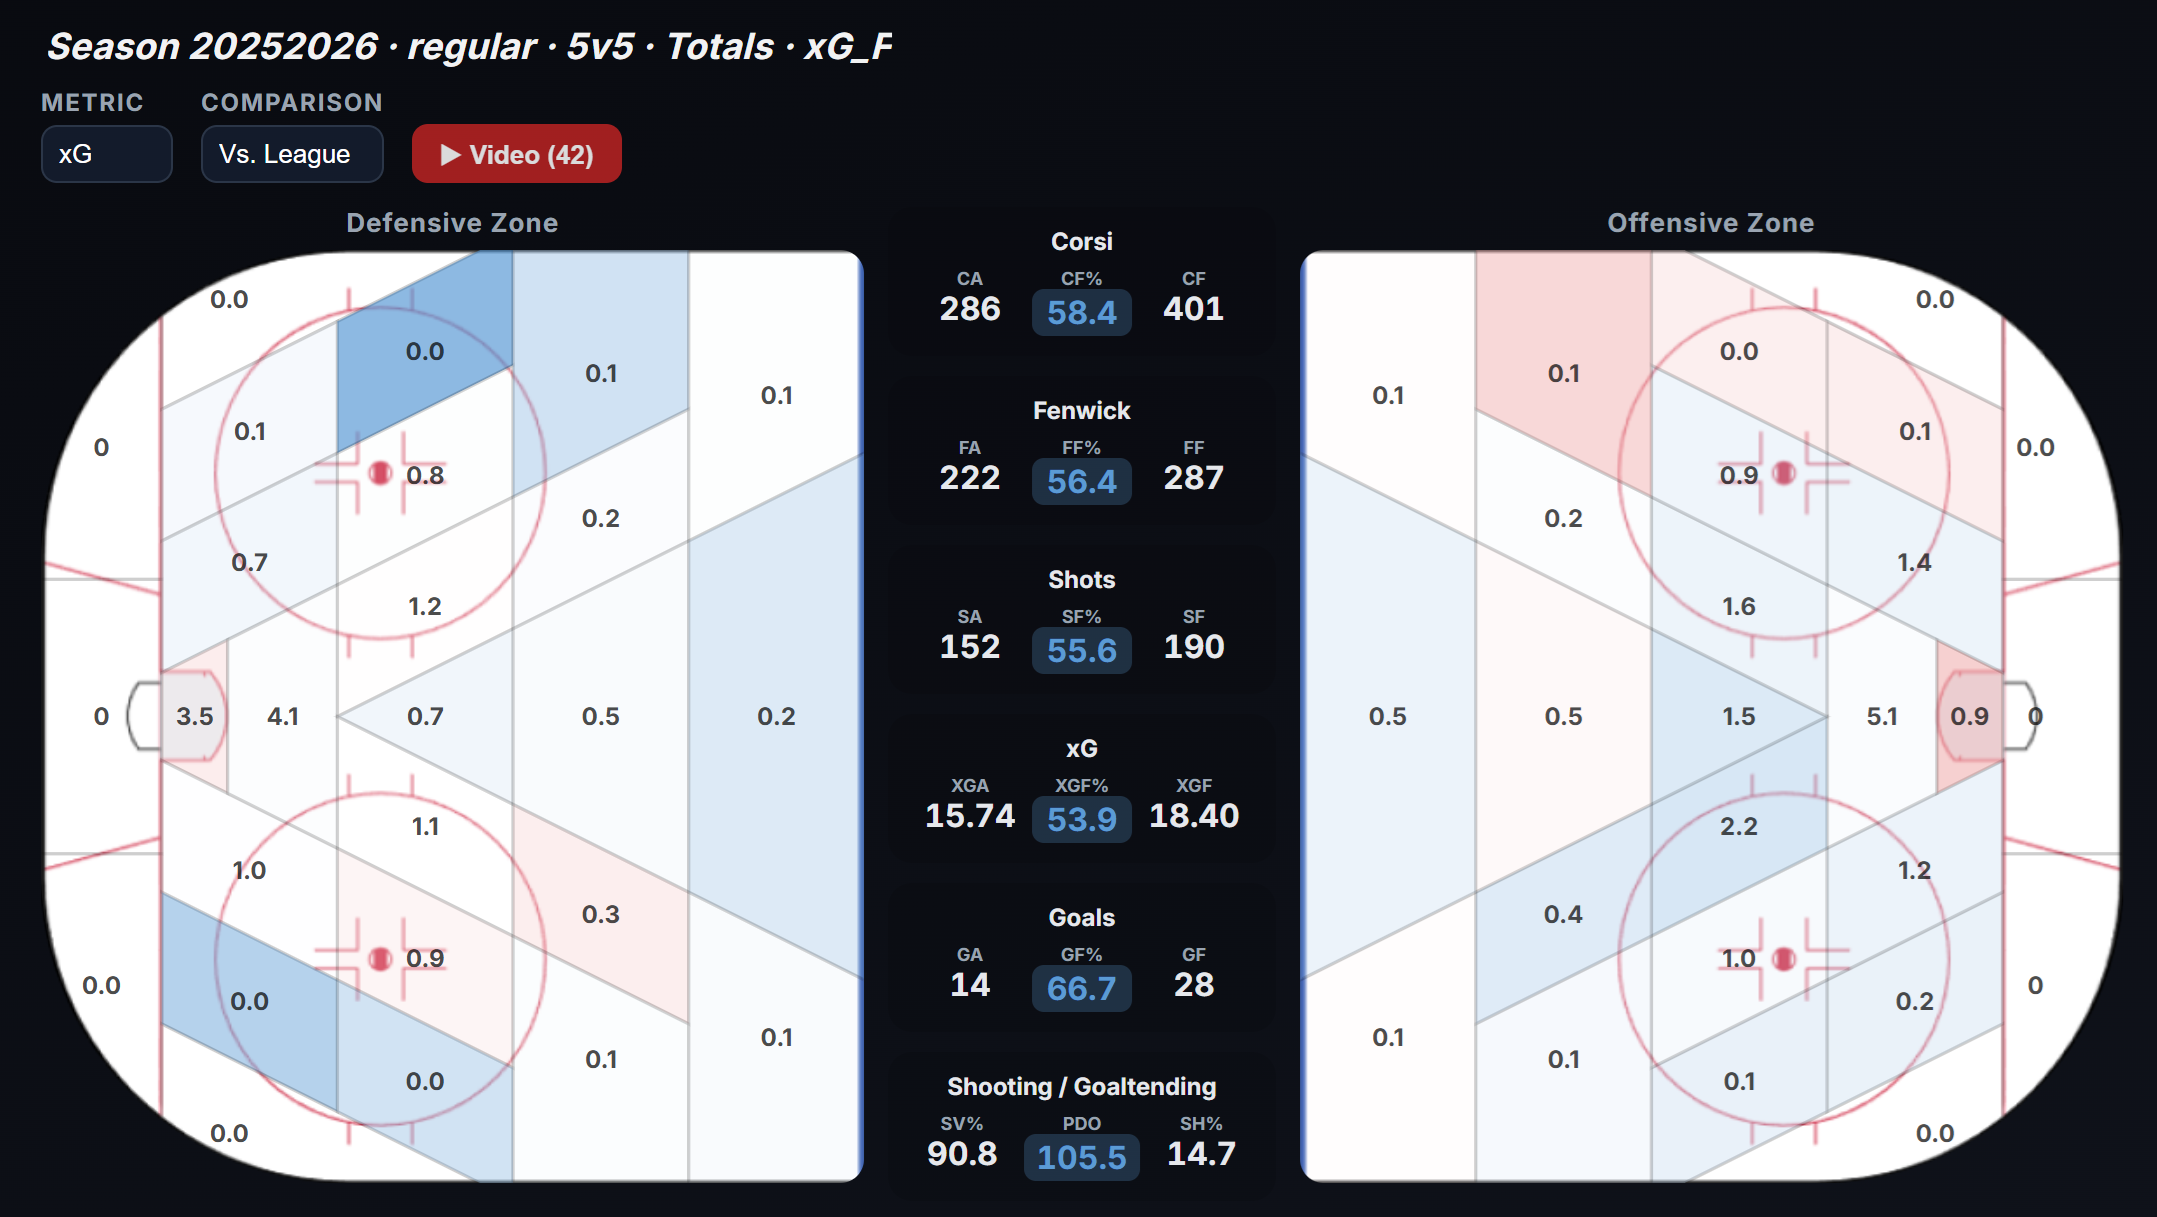Click the 56.4 FF% badge
2157x1217 pixels.
[1081, 481]
